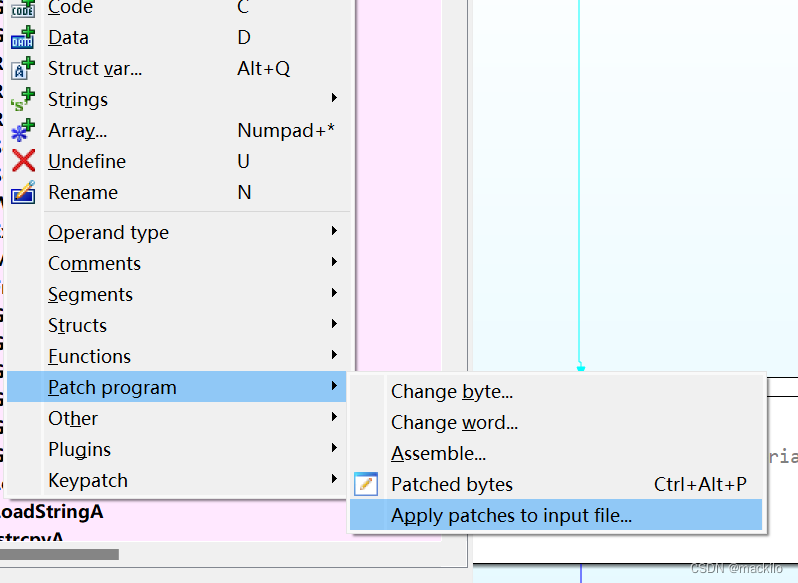Select Change byte... in the submenu
The image size is (798, 583).
[x=556, y=392]
